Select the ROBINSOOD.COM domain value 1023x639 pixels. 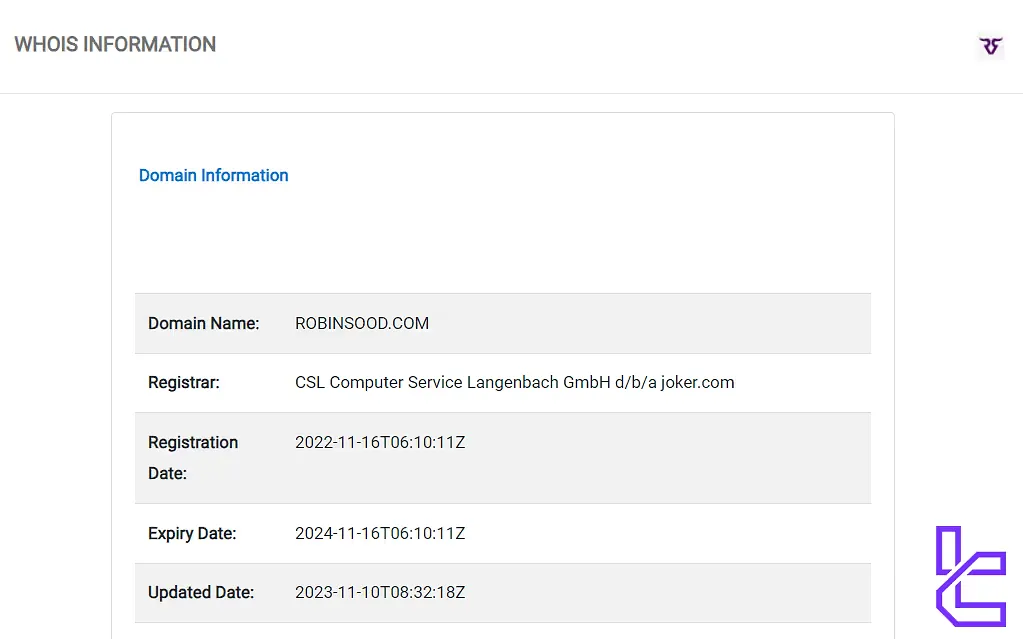[x=362, y=323]
